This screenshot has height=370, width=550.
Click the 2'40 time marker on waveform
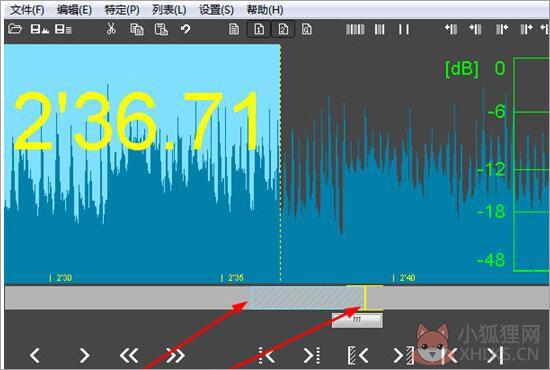point(404,278)
